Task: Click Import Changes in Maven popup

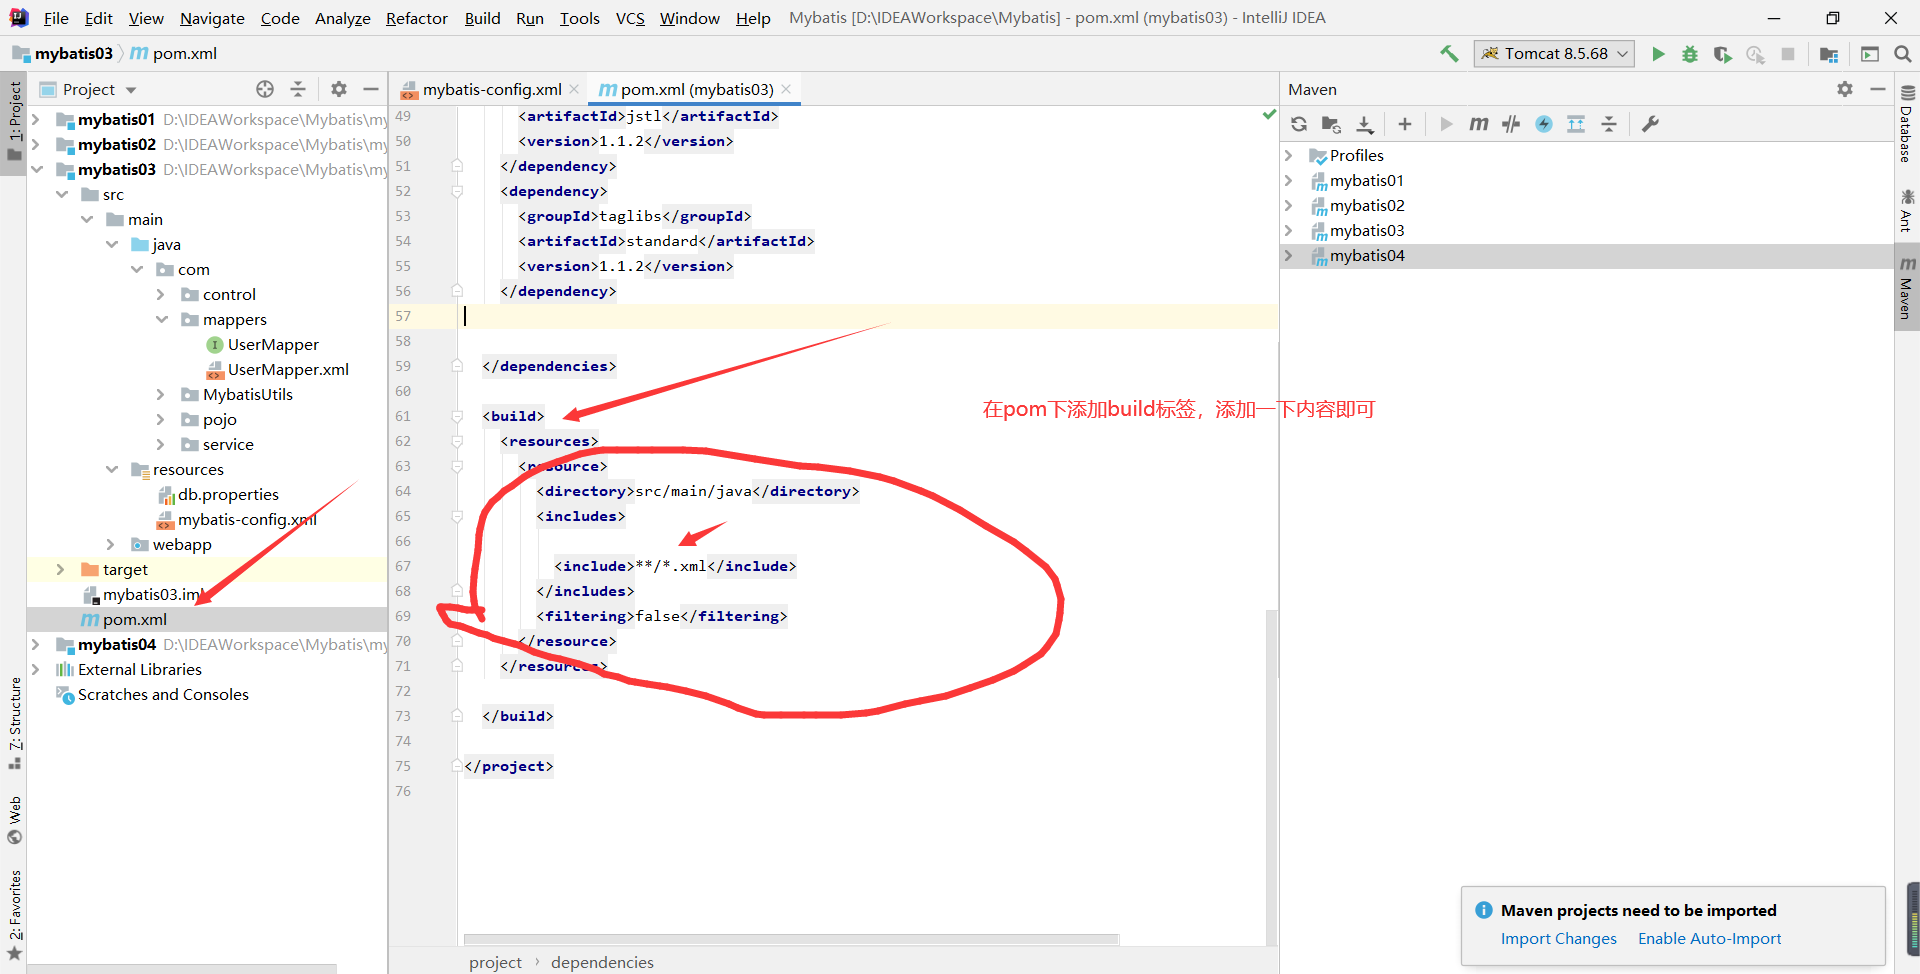Action: (1558, 938)
